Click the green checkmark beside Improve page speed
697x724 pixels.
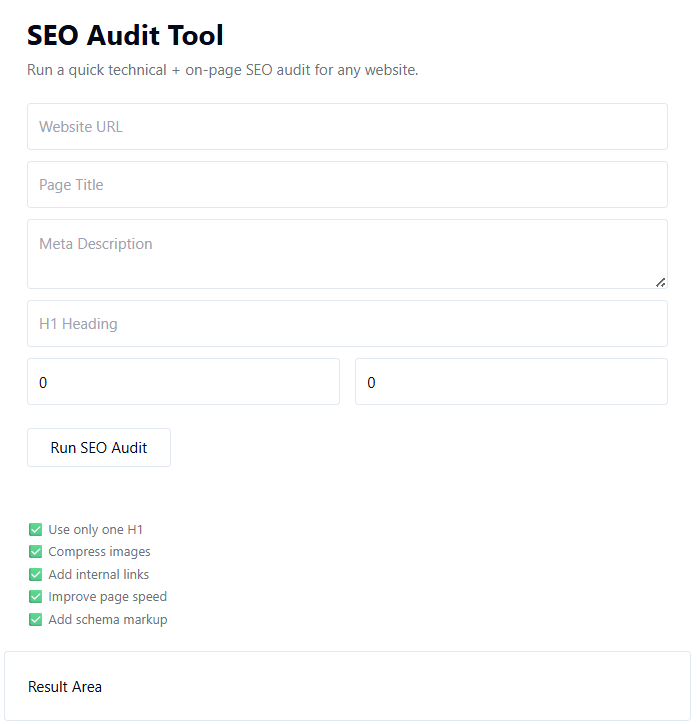36,597
